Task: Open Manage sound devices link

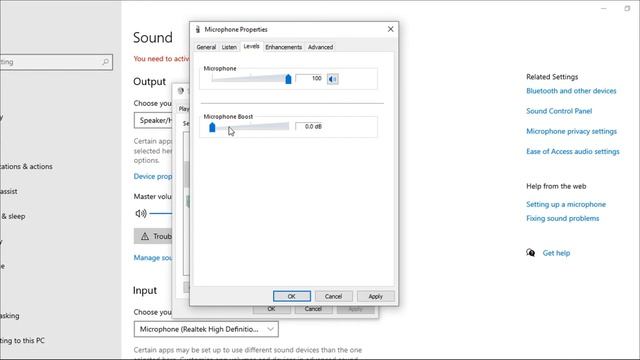Action: pos(153,258)
